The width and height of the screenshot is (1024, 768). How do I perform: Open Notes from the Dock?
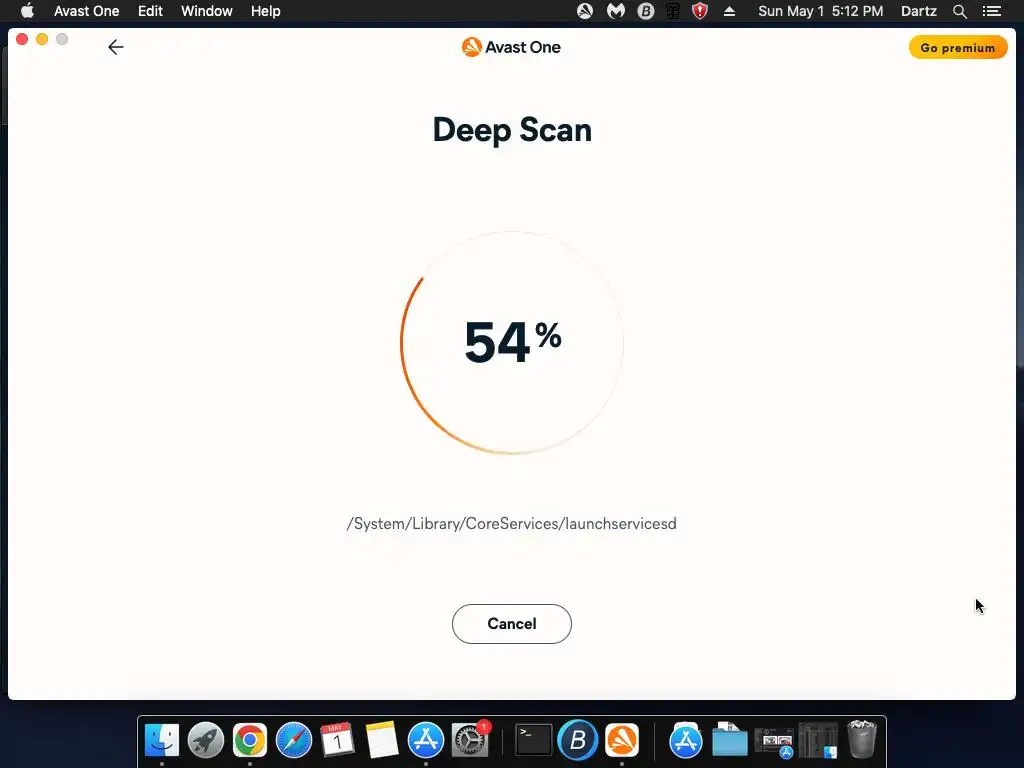pos(382,741)
